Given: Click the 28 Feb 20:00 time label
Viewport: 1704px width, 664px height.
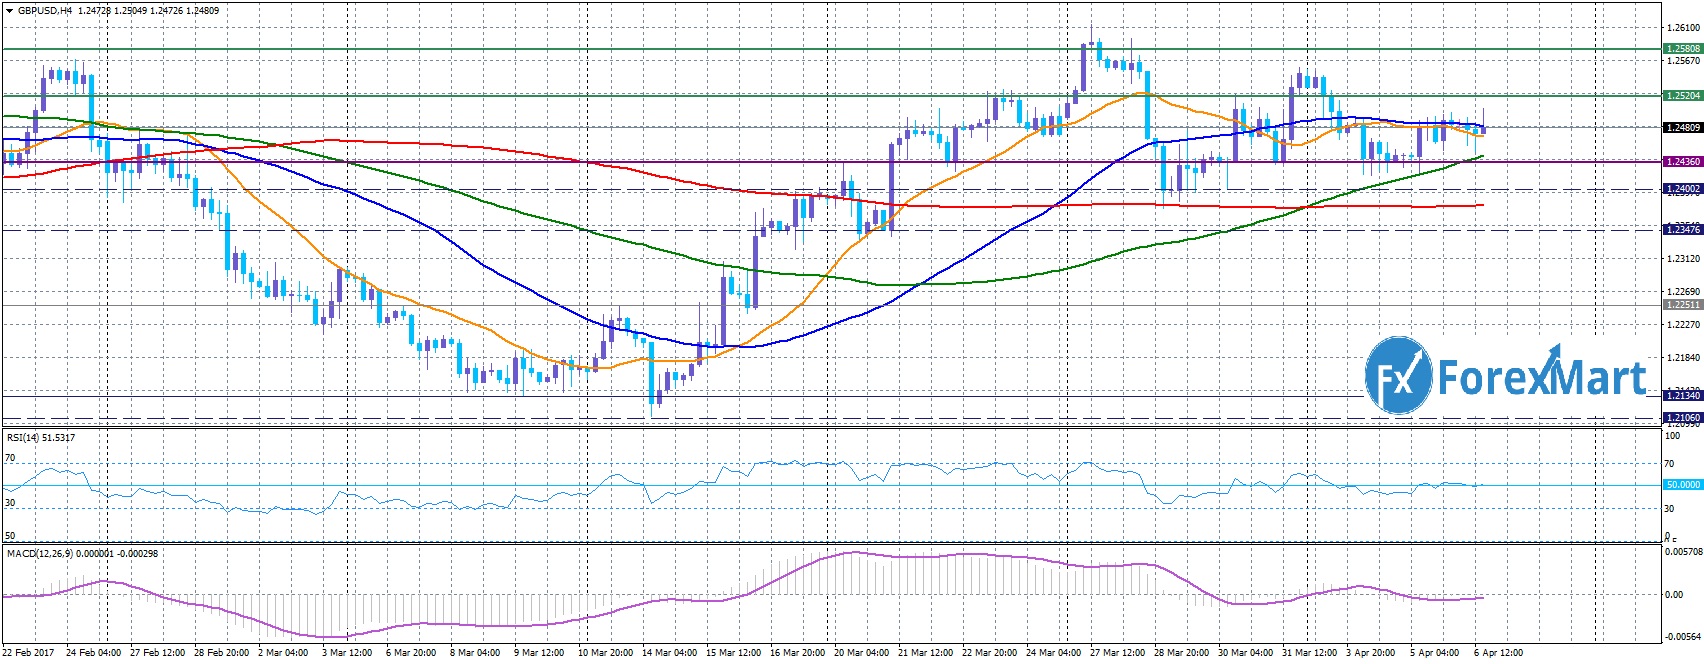Looking at the screenshot, I should pyautogui.click(x=222, y=653).
